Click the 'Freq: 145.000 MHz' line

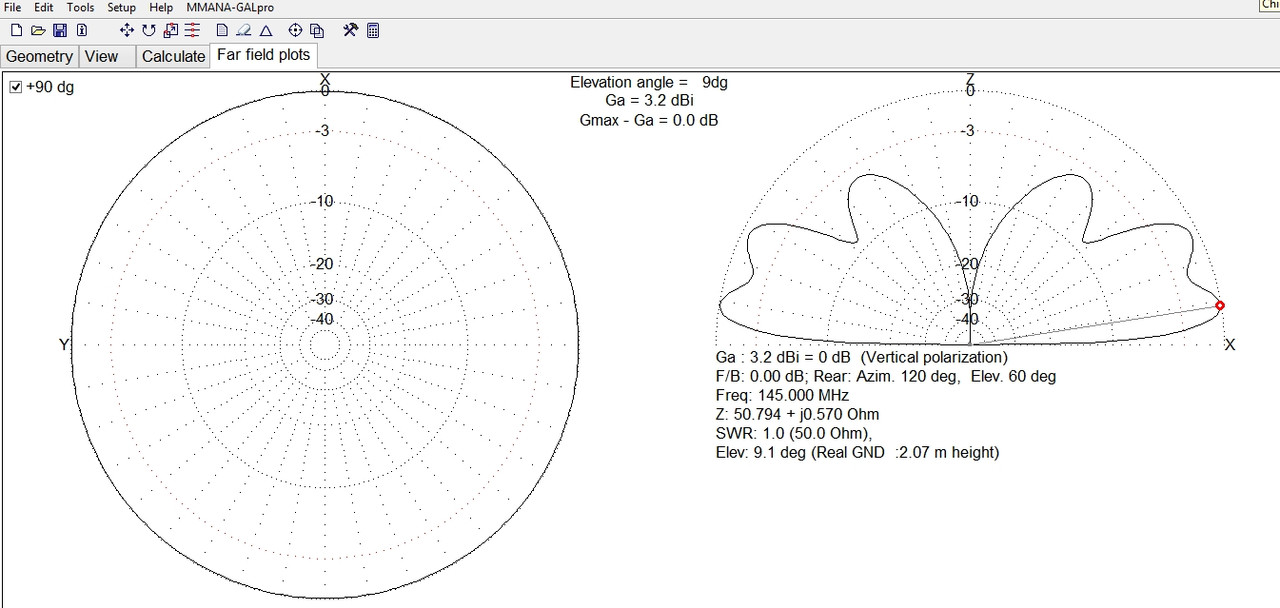pos(782,395)
